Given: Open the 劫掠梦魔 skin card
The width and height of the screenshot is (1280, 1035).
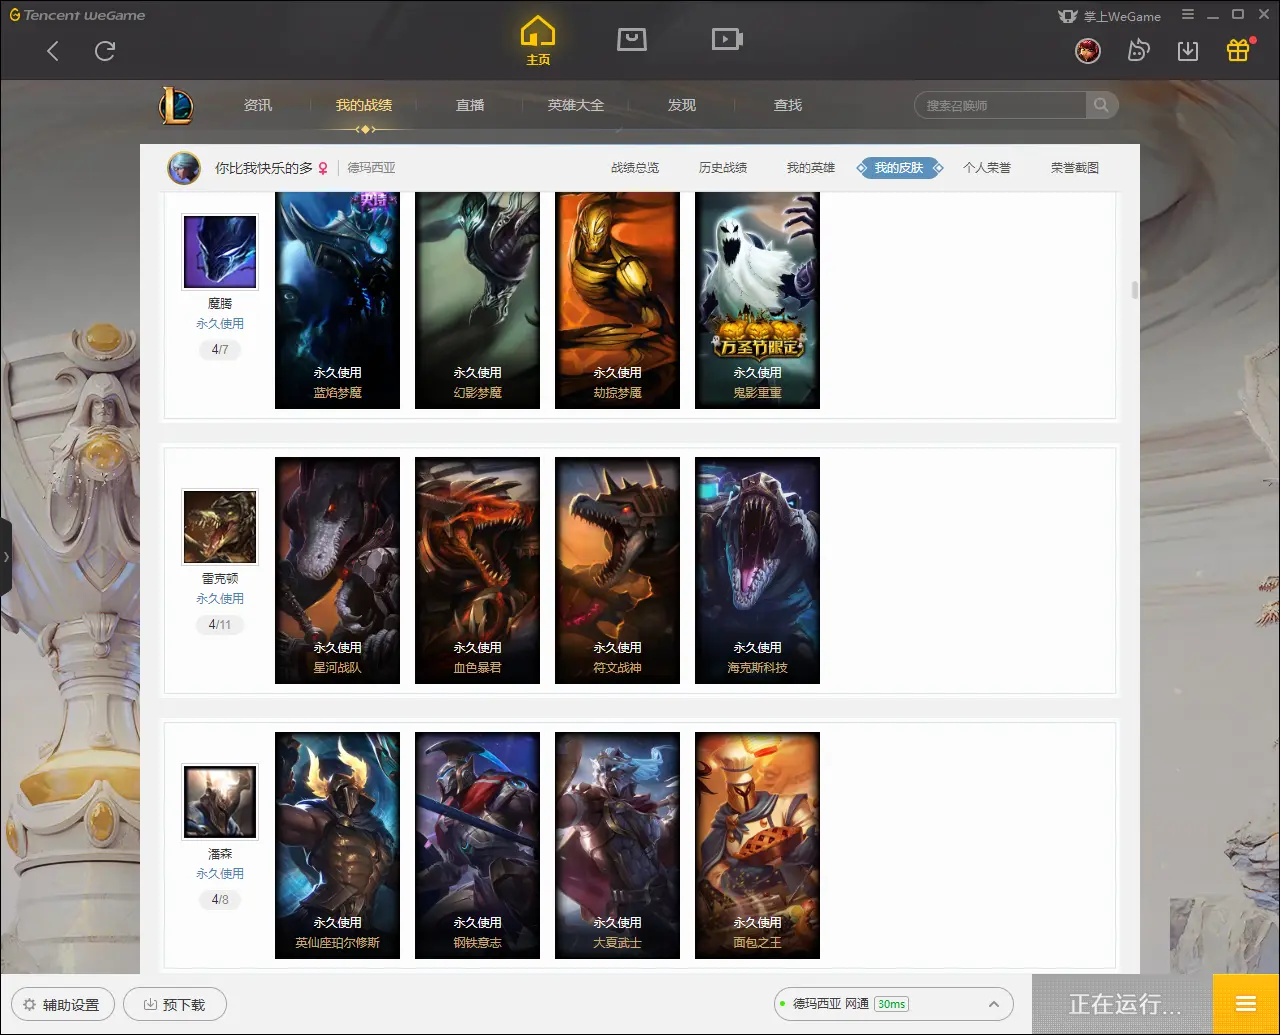Looking at the screenshot, I should pyautogui.click(x=617, y=300).
